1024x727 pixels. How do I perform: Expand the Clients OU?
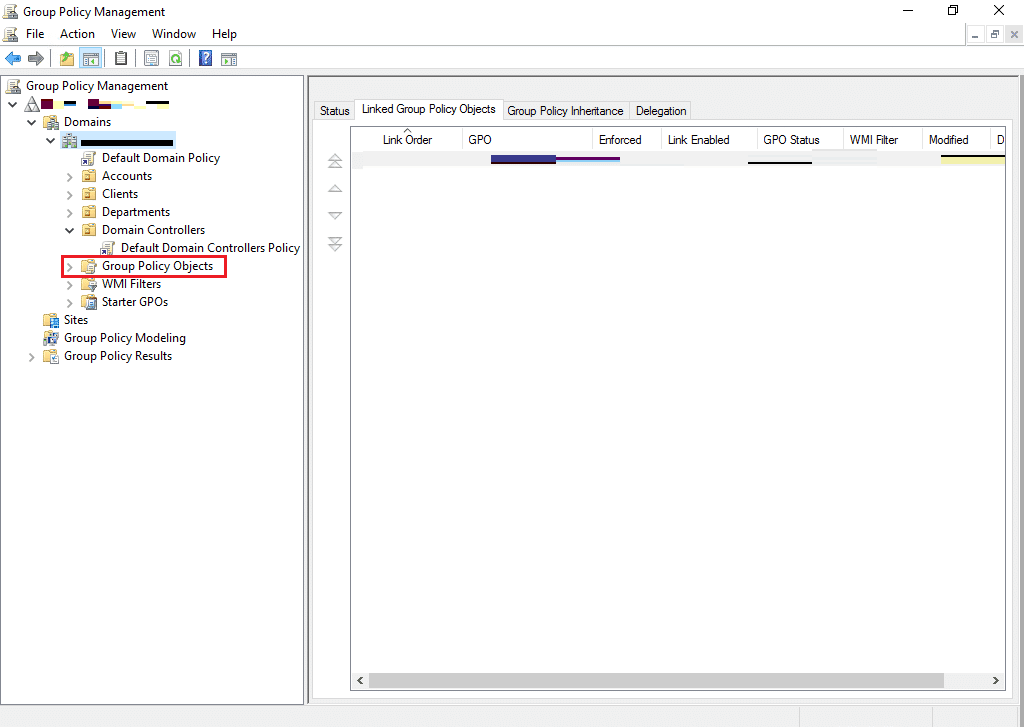69,194
